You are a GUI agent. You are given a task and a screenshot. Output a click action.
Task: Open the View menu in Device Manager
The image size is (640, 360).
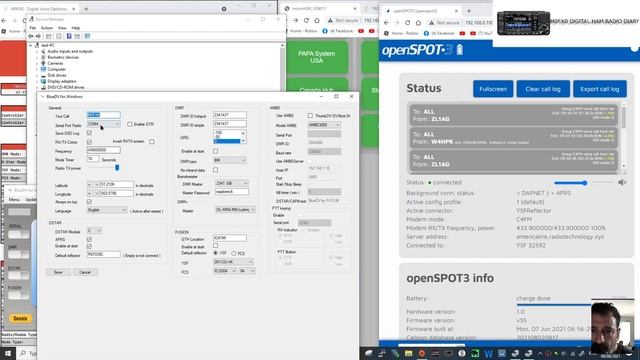[62, 28]
